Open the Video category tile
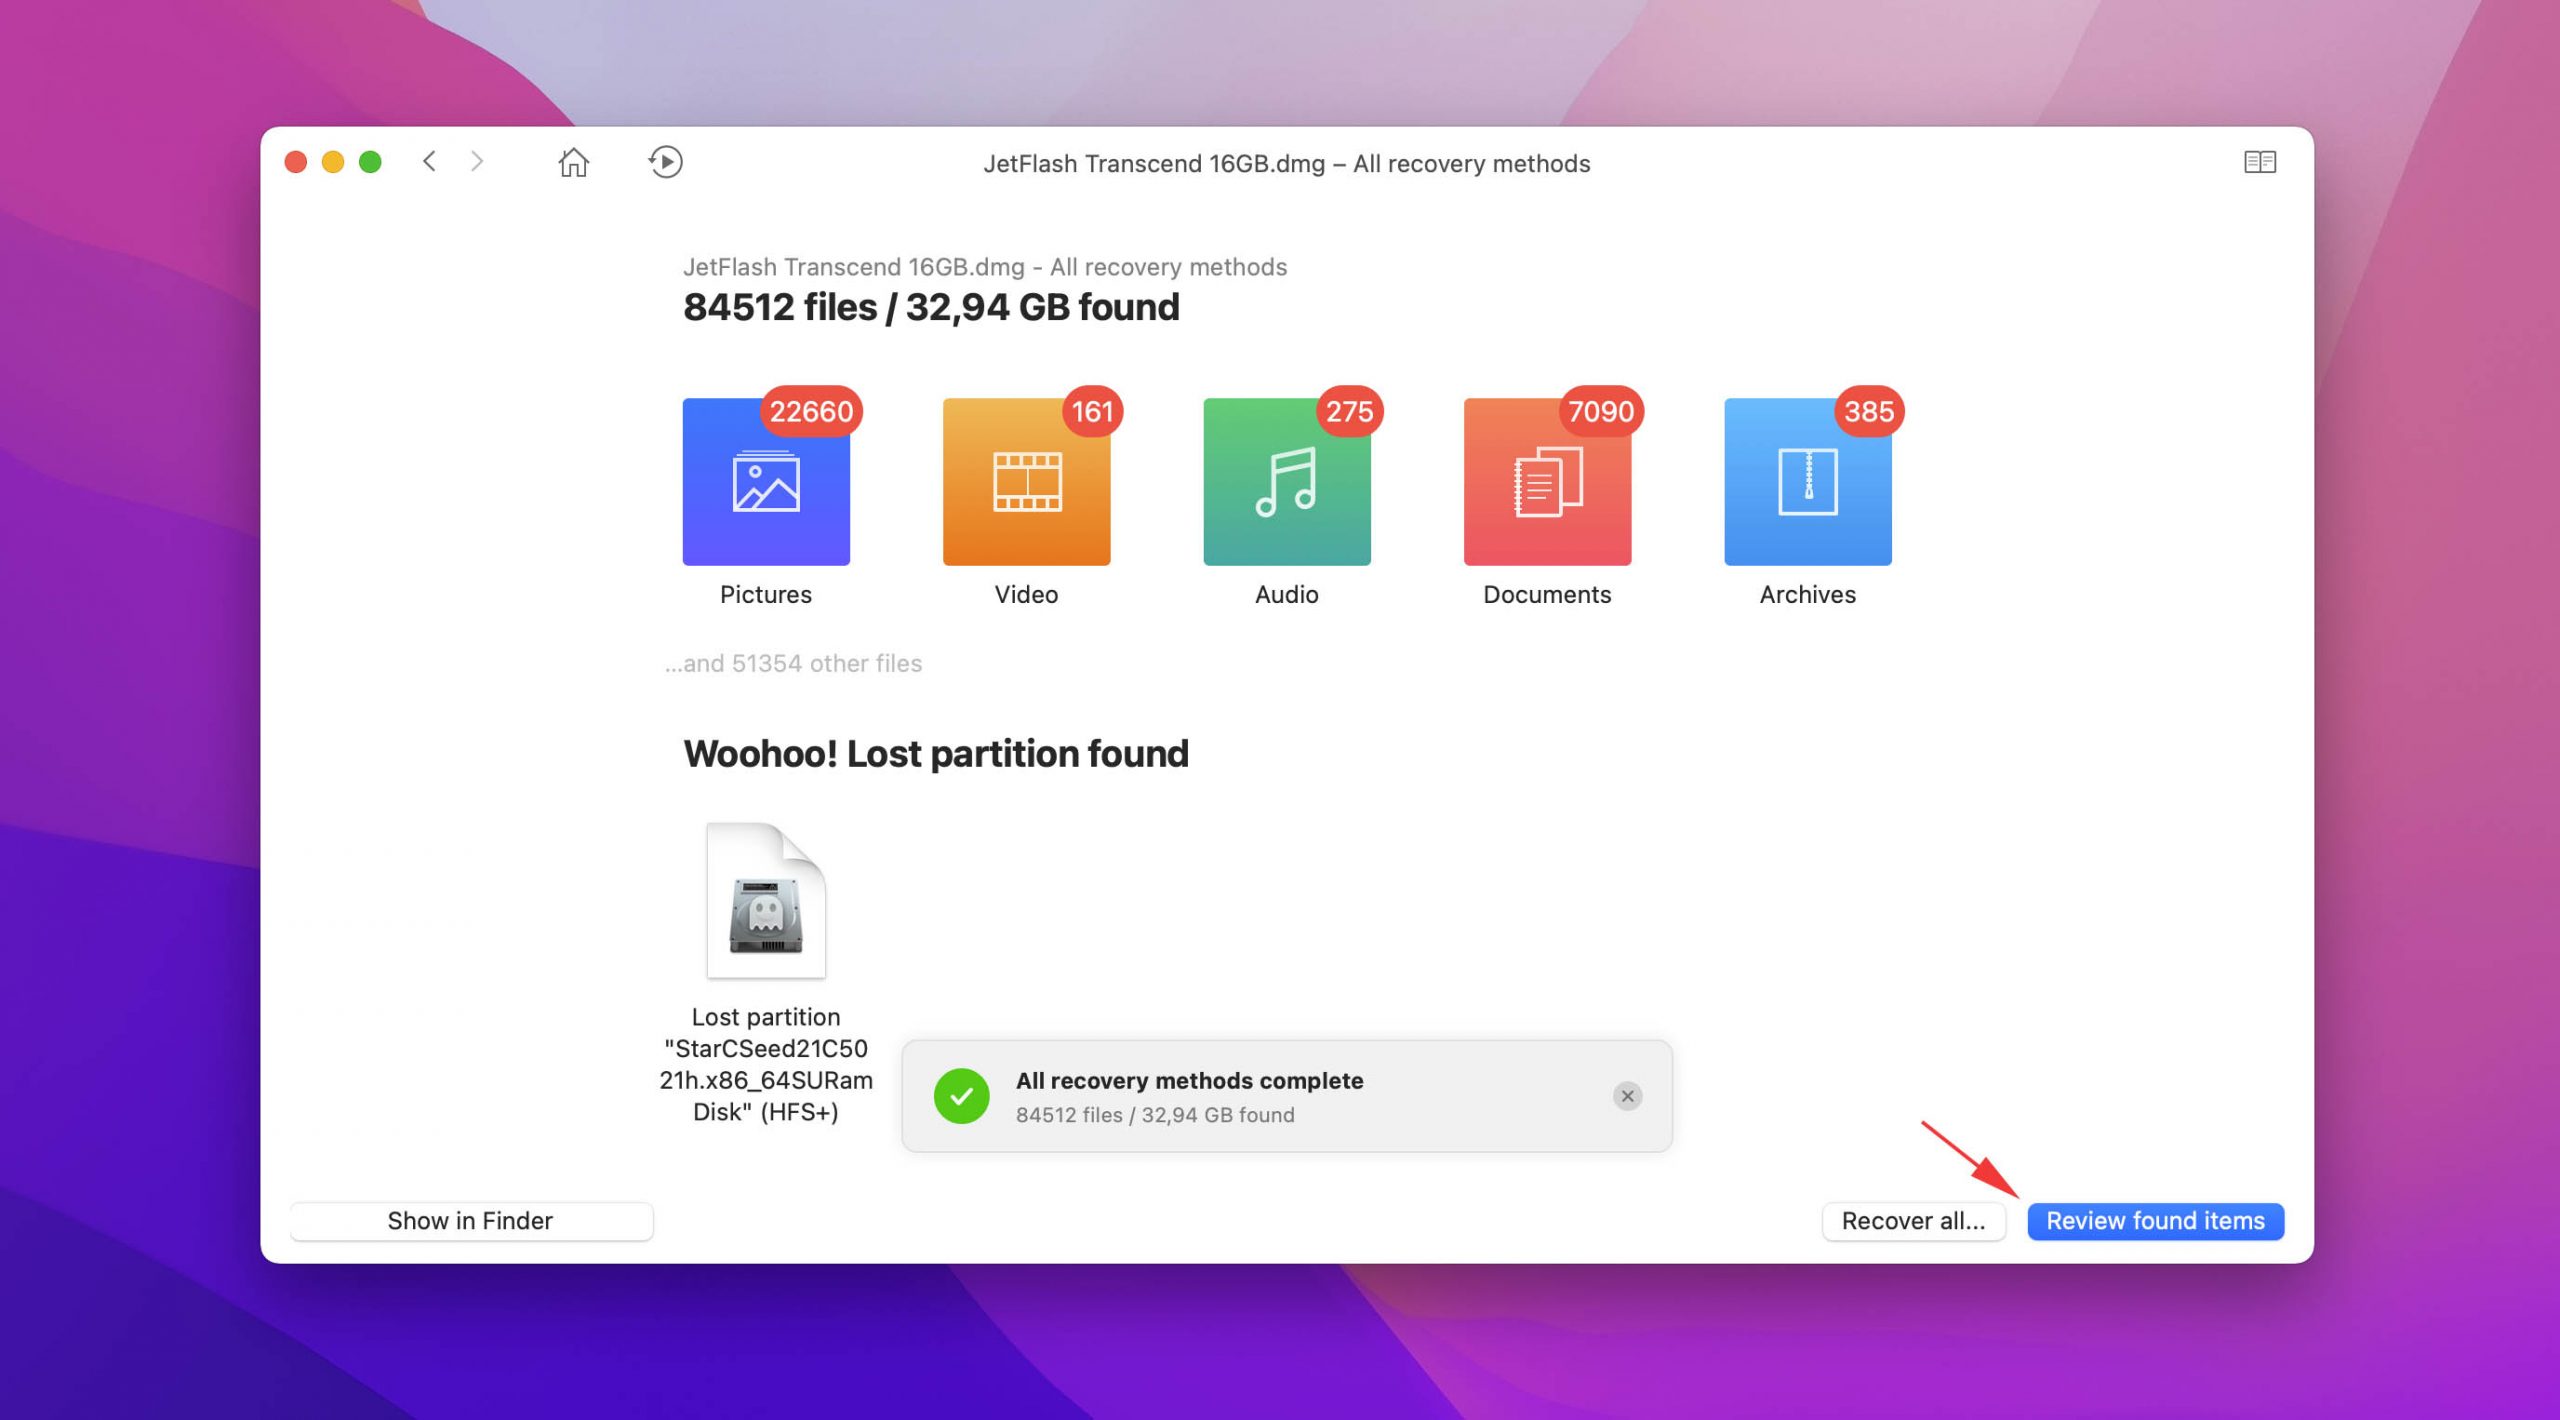This screenshot has width=2560, height=1420. 1026,482
